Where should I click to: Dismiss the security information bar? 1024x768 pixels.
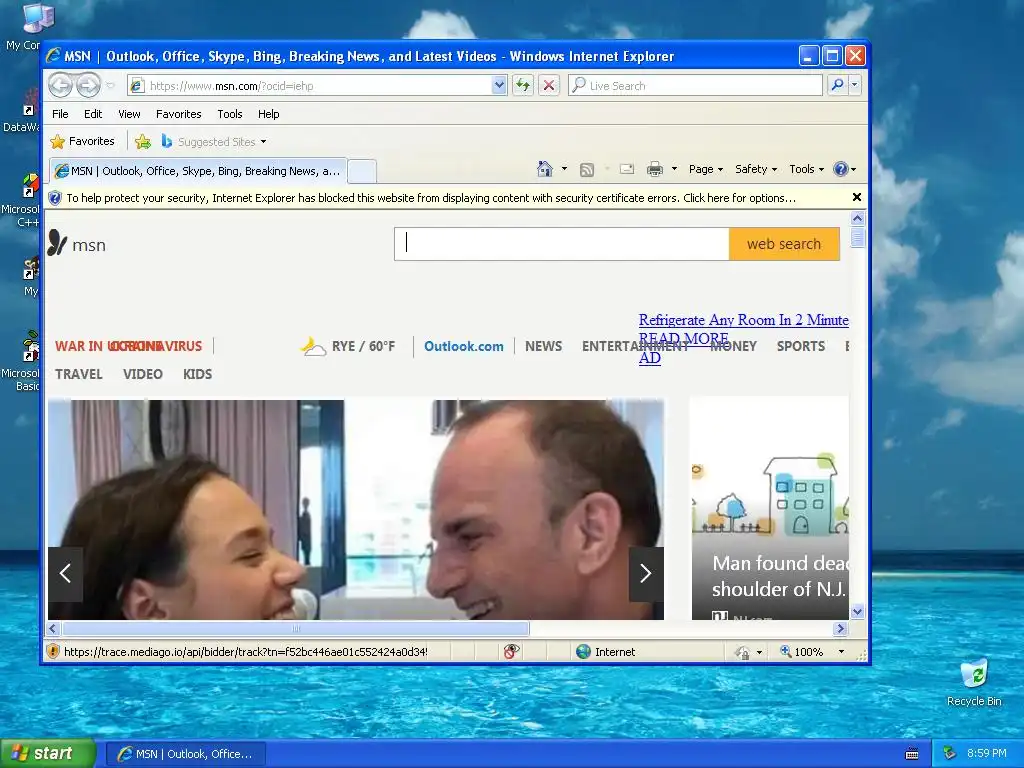click(857, 197)
